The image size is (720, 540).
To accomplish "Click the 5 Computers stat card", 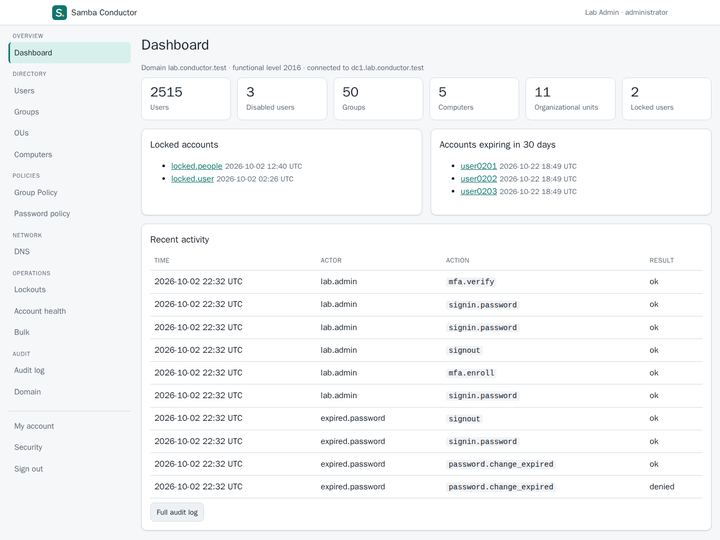I will (x=474, y=99).
